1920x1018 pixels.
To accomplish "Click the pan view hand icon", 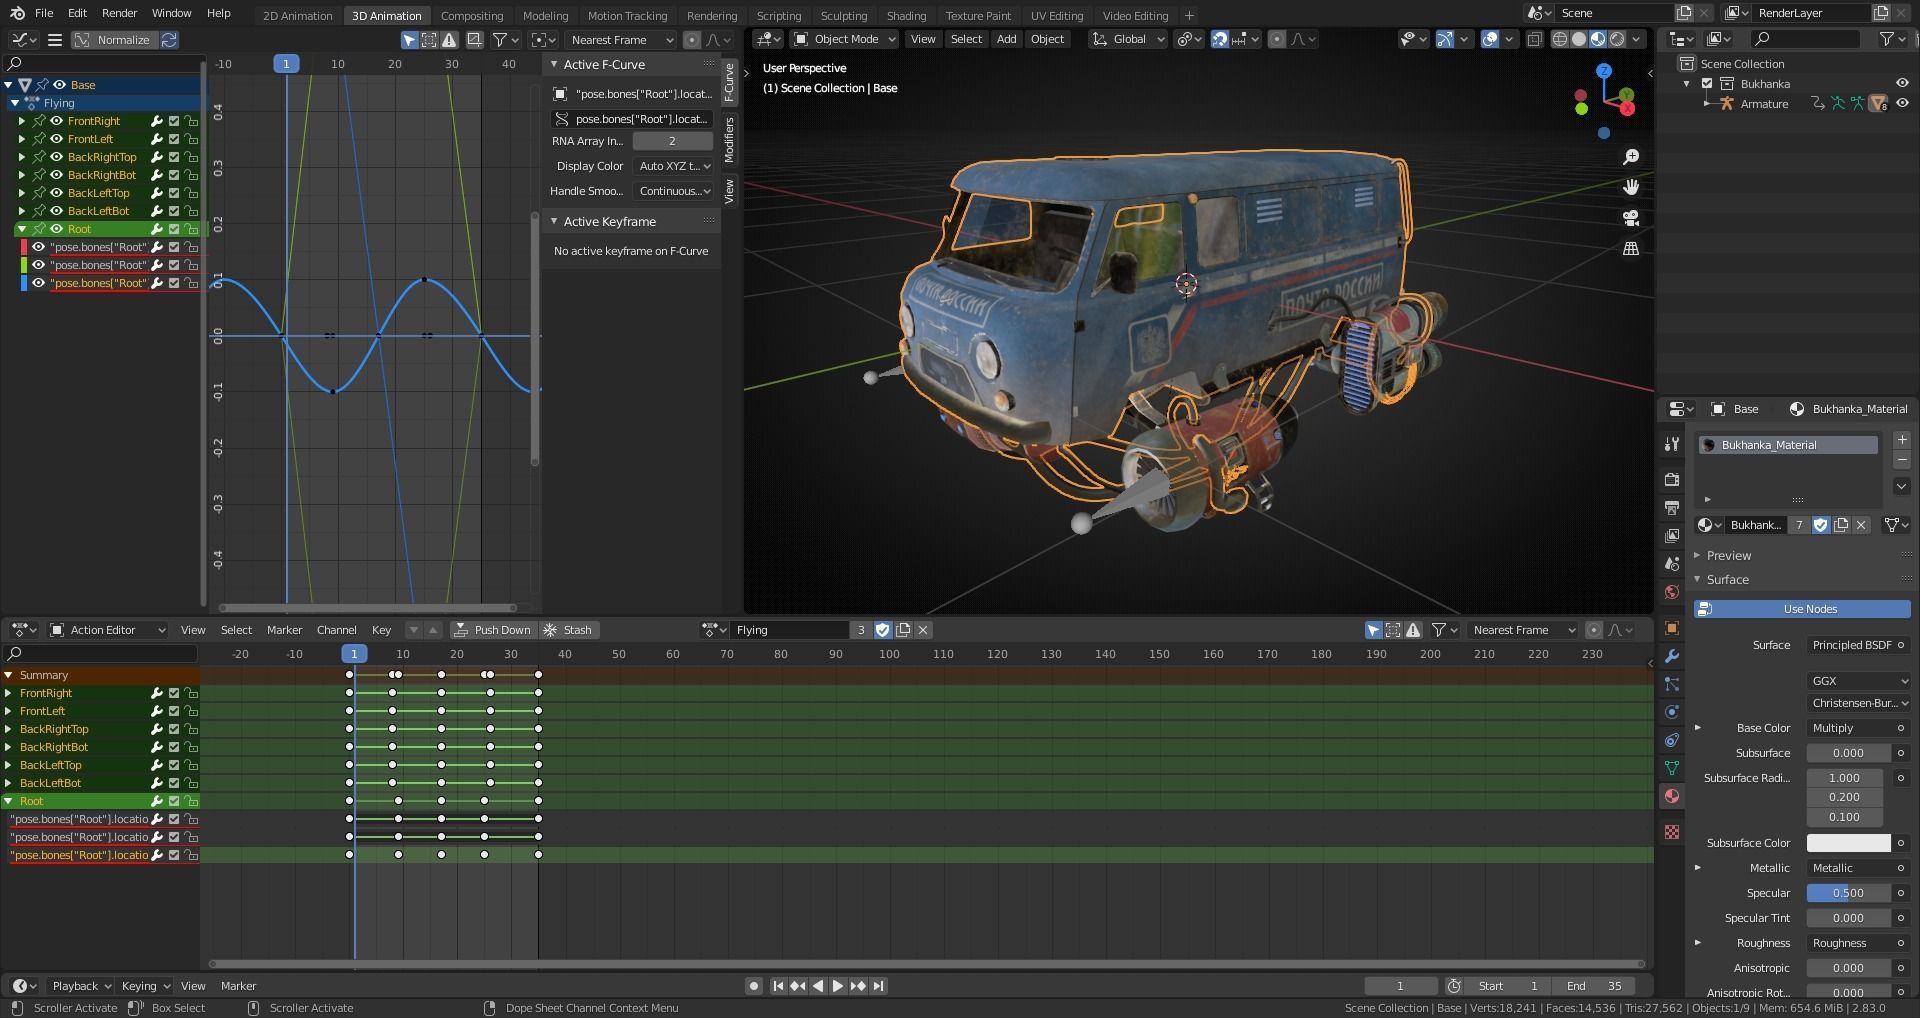I will (x=1631, y=187).
